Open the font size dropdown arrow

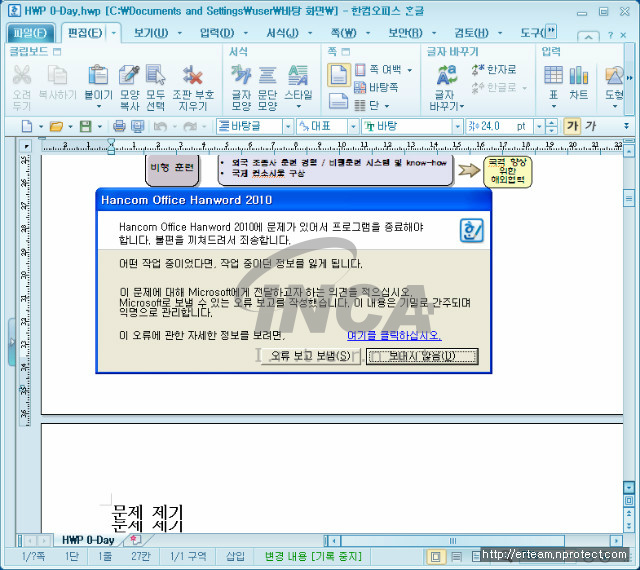[540, 127]
